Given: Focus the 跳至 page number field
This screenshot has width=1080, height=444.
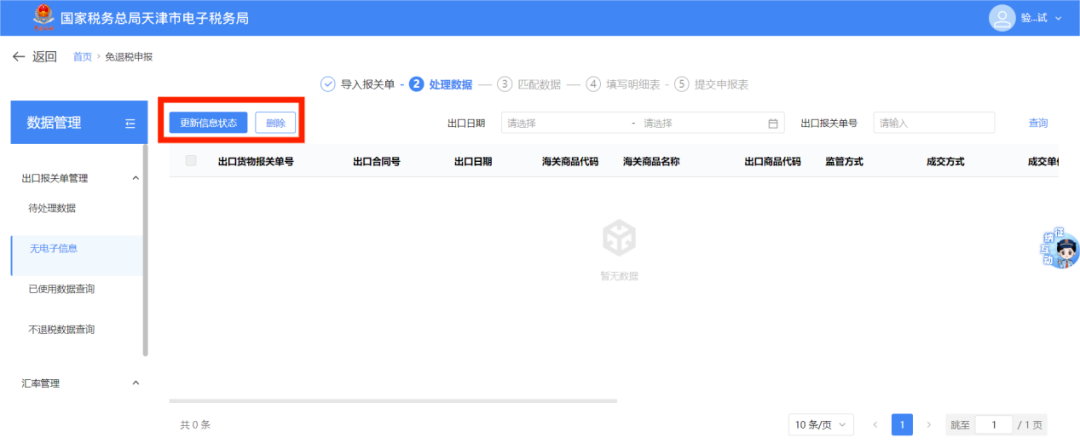Looking at the screenshot, I should 993,425.
